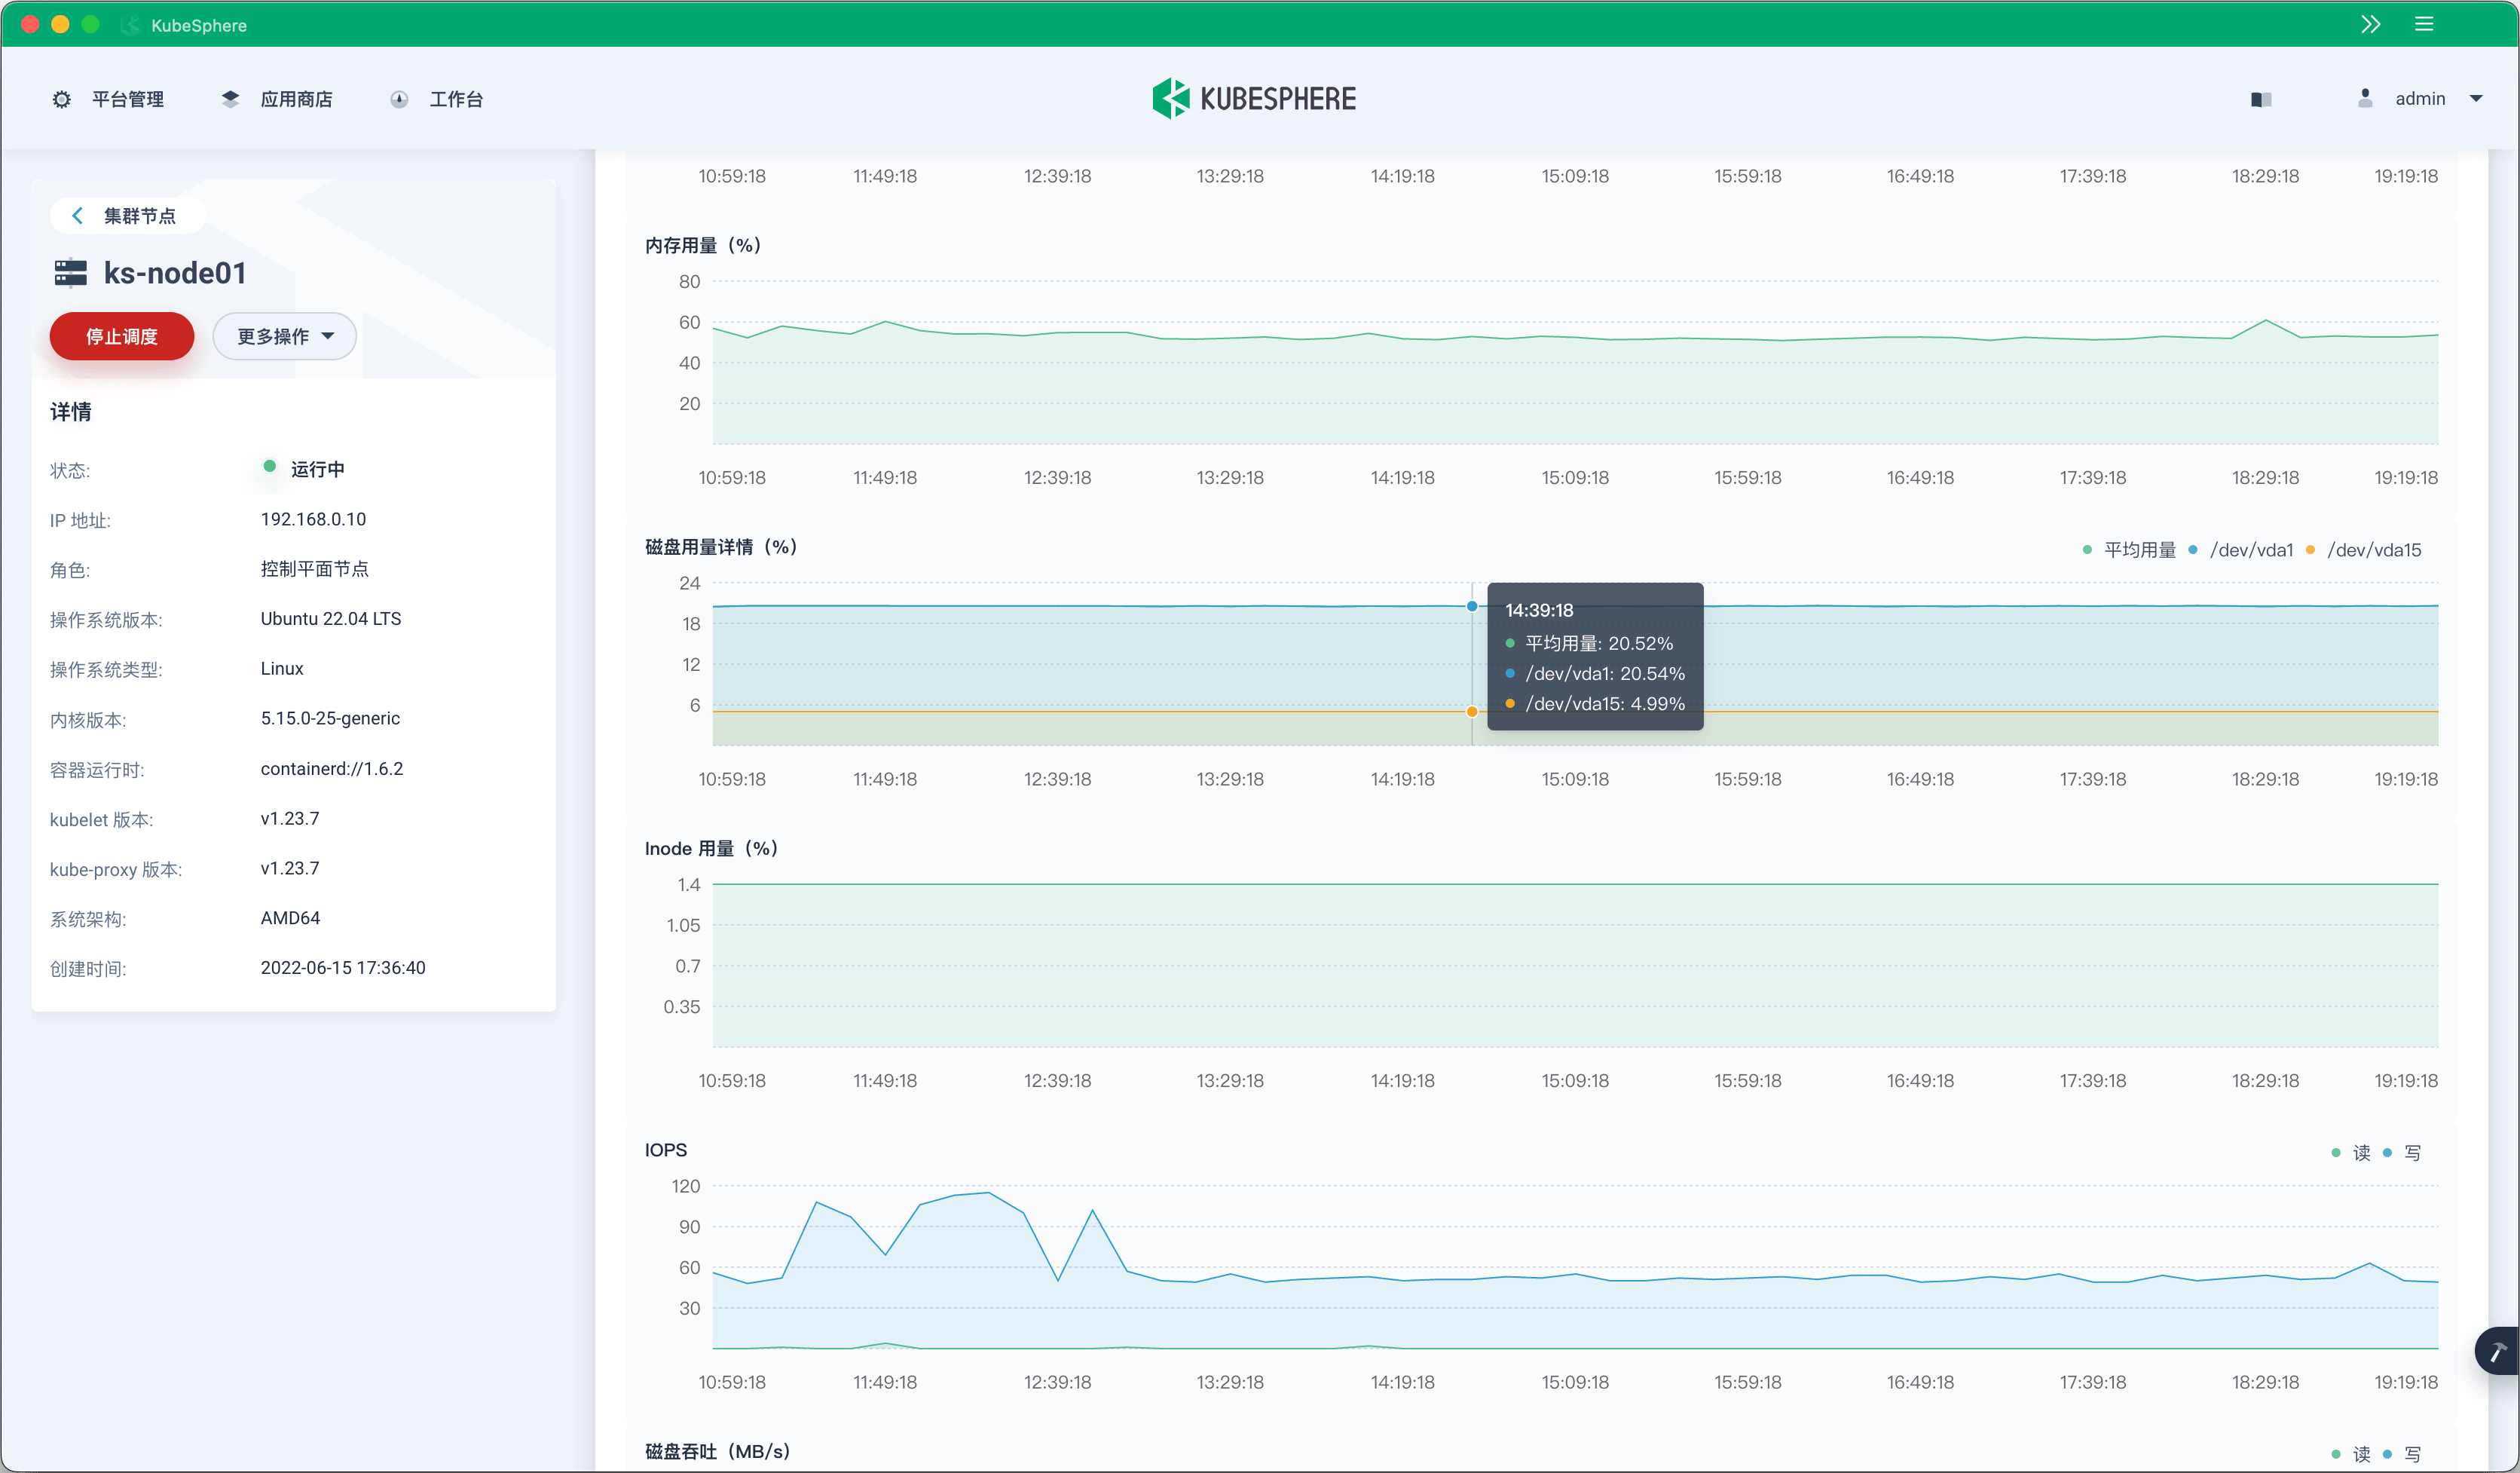Collapse back to 集群节点 via the chevron

[x=77, y=214]
